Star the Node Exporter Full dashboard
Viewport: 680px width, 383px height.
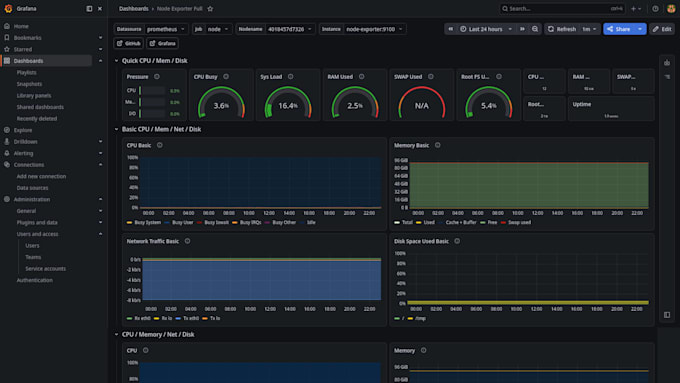[x=210, y=9]
